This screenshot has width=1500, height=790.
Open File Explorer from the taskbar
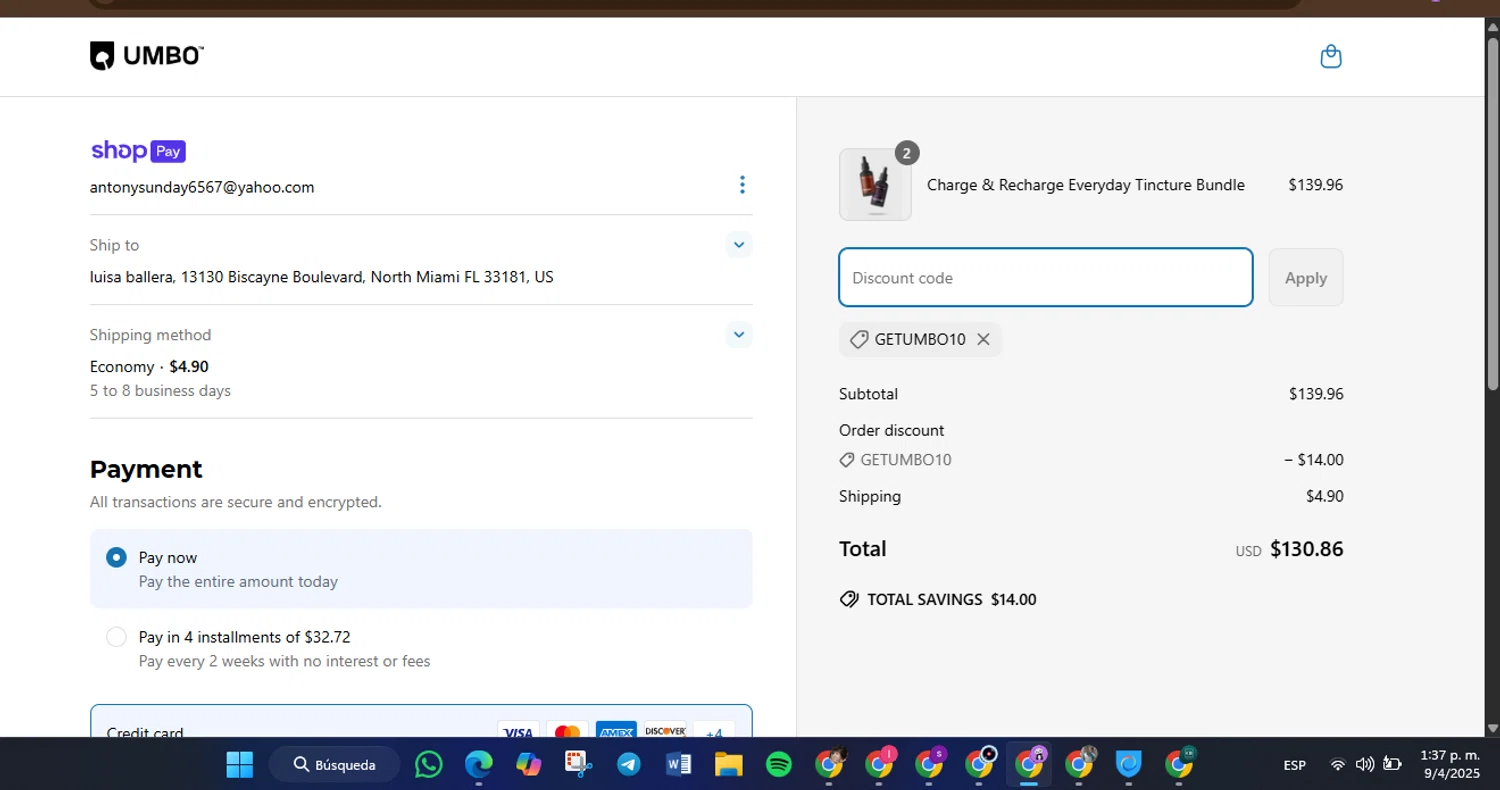(x=729, y=765)
